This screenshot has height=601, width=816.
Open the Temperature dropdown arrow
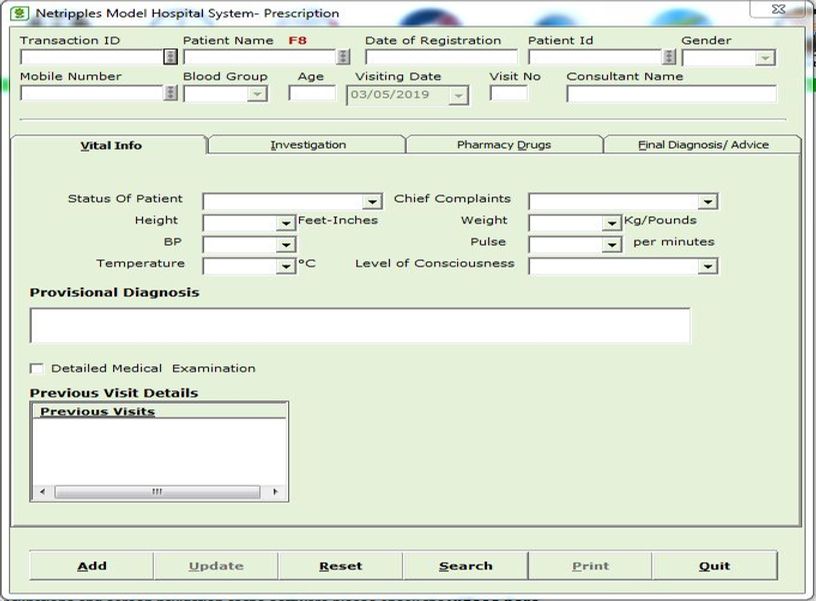point(286,266)
